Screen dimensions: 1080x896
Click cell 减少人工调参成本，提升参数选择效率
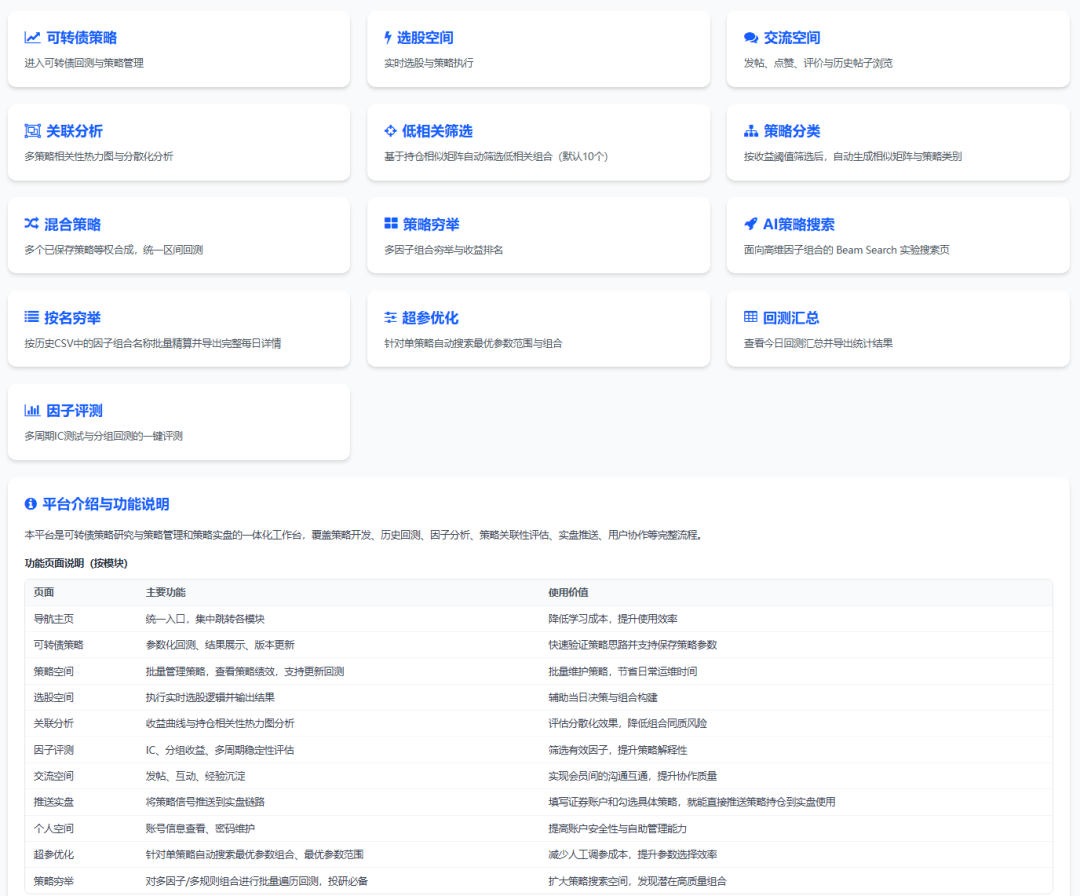click(x=632, y=854)
